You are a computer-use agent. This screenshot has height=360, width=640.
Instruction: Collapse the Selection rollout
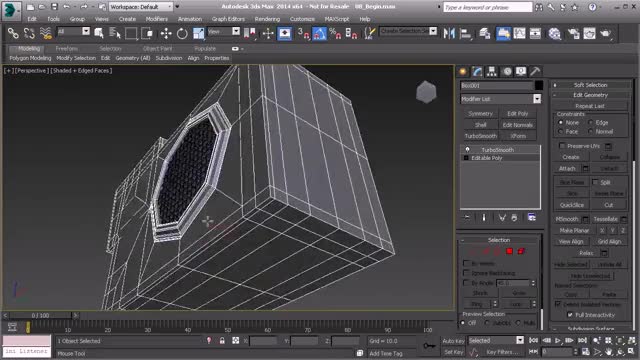coord(499,240)
